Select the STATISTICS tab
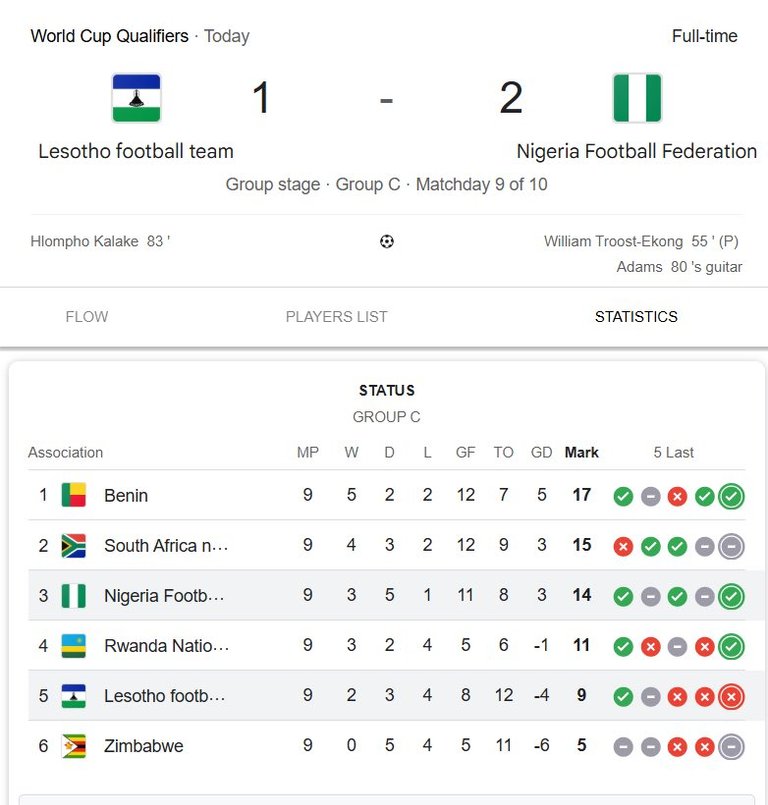 pyautogui.click(x=636, y=317)
